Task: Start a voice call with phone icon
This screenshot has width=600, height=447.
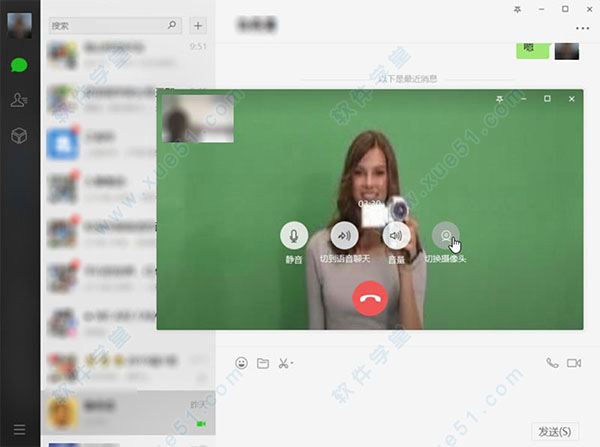Action: click(x=552, y=362)
